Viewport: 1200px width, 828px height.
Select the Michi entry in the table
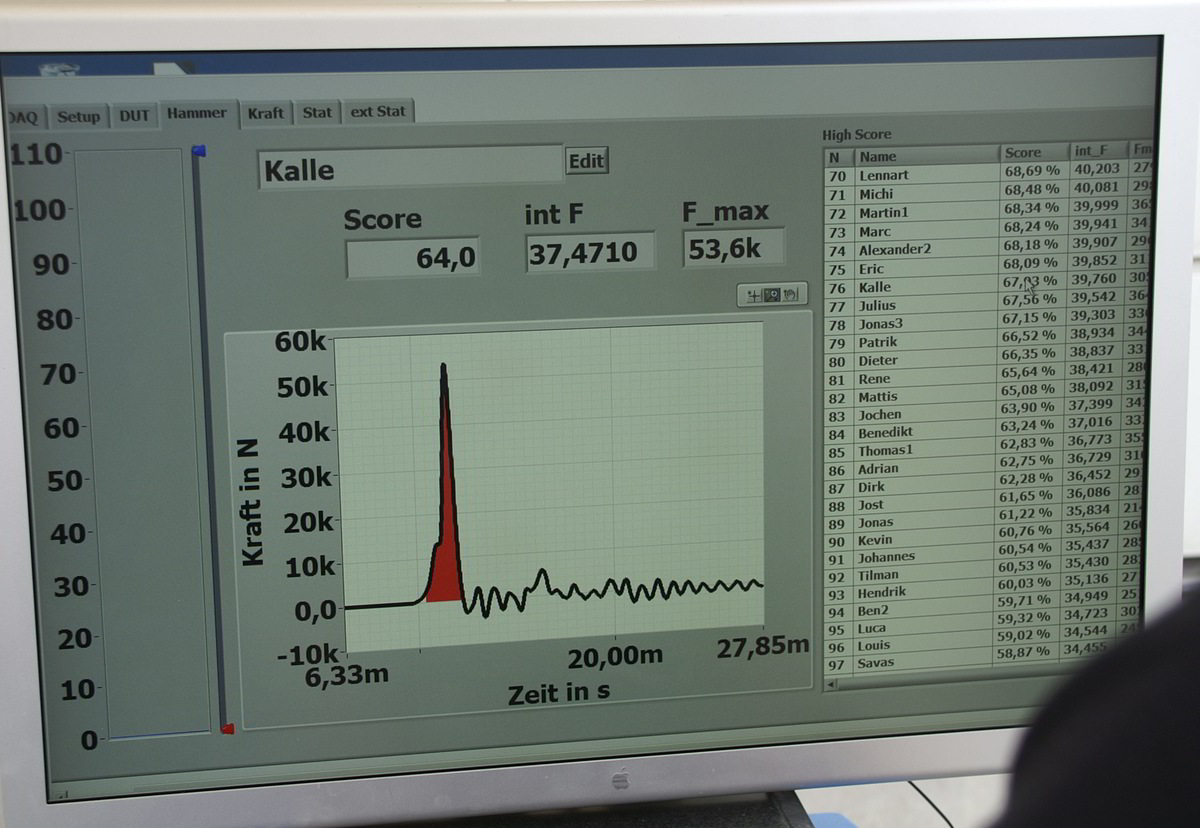coord(876,194)
